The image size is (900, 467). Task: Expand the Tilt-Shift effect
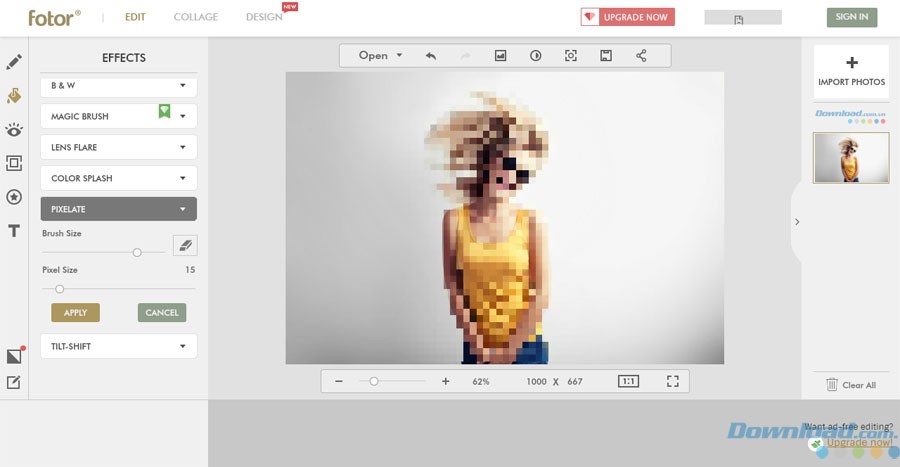pyautogui.click(x=118, y=347)
